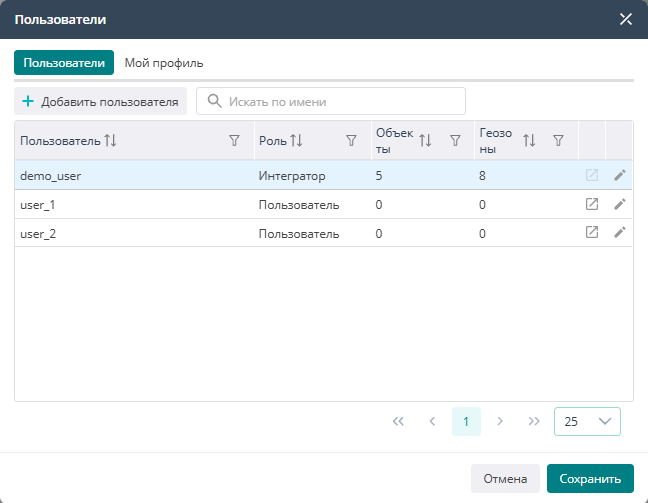648x503 pixels.
Task: Go to the first page of users
Action: (x=398, y=421)
